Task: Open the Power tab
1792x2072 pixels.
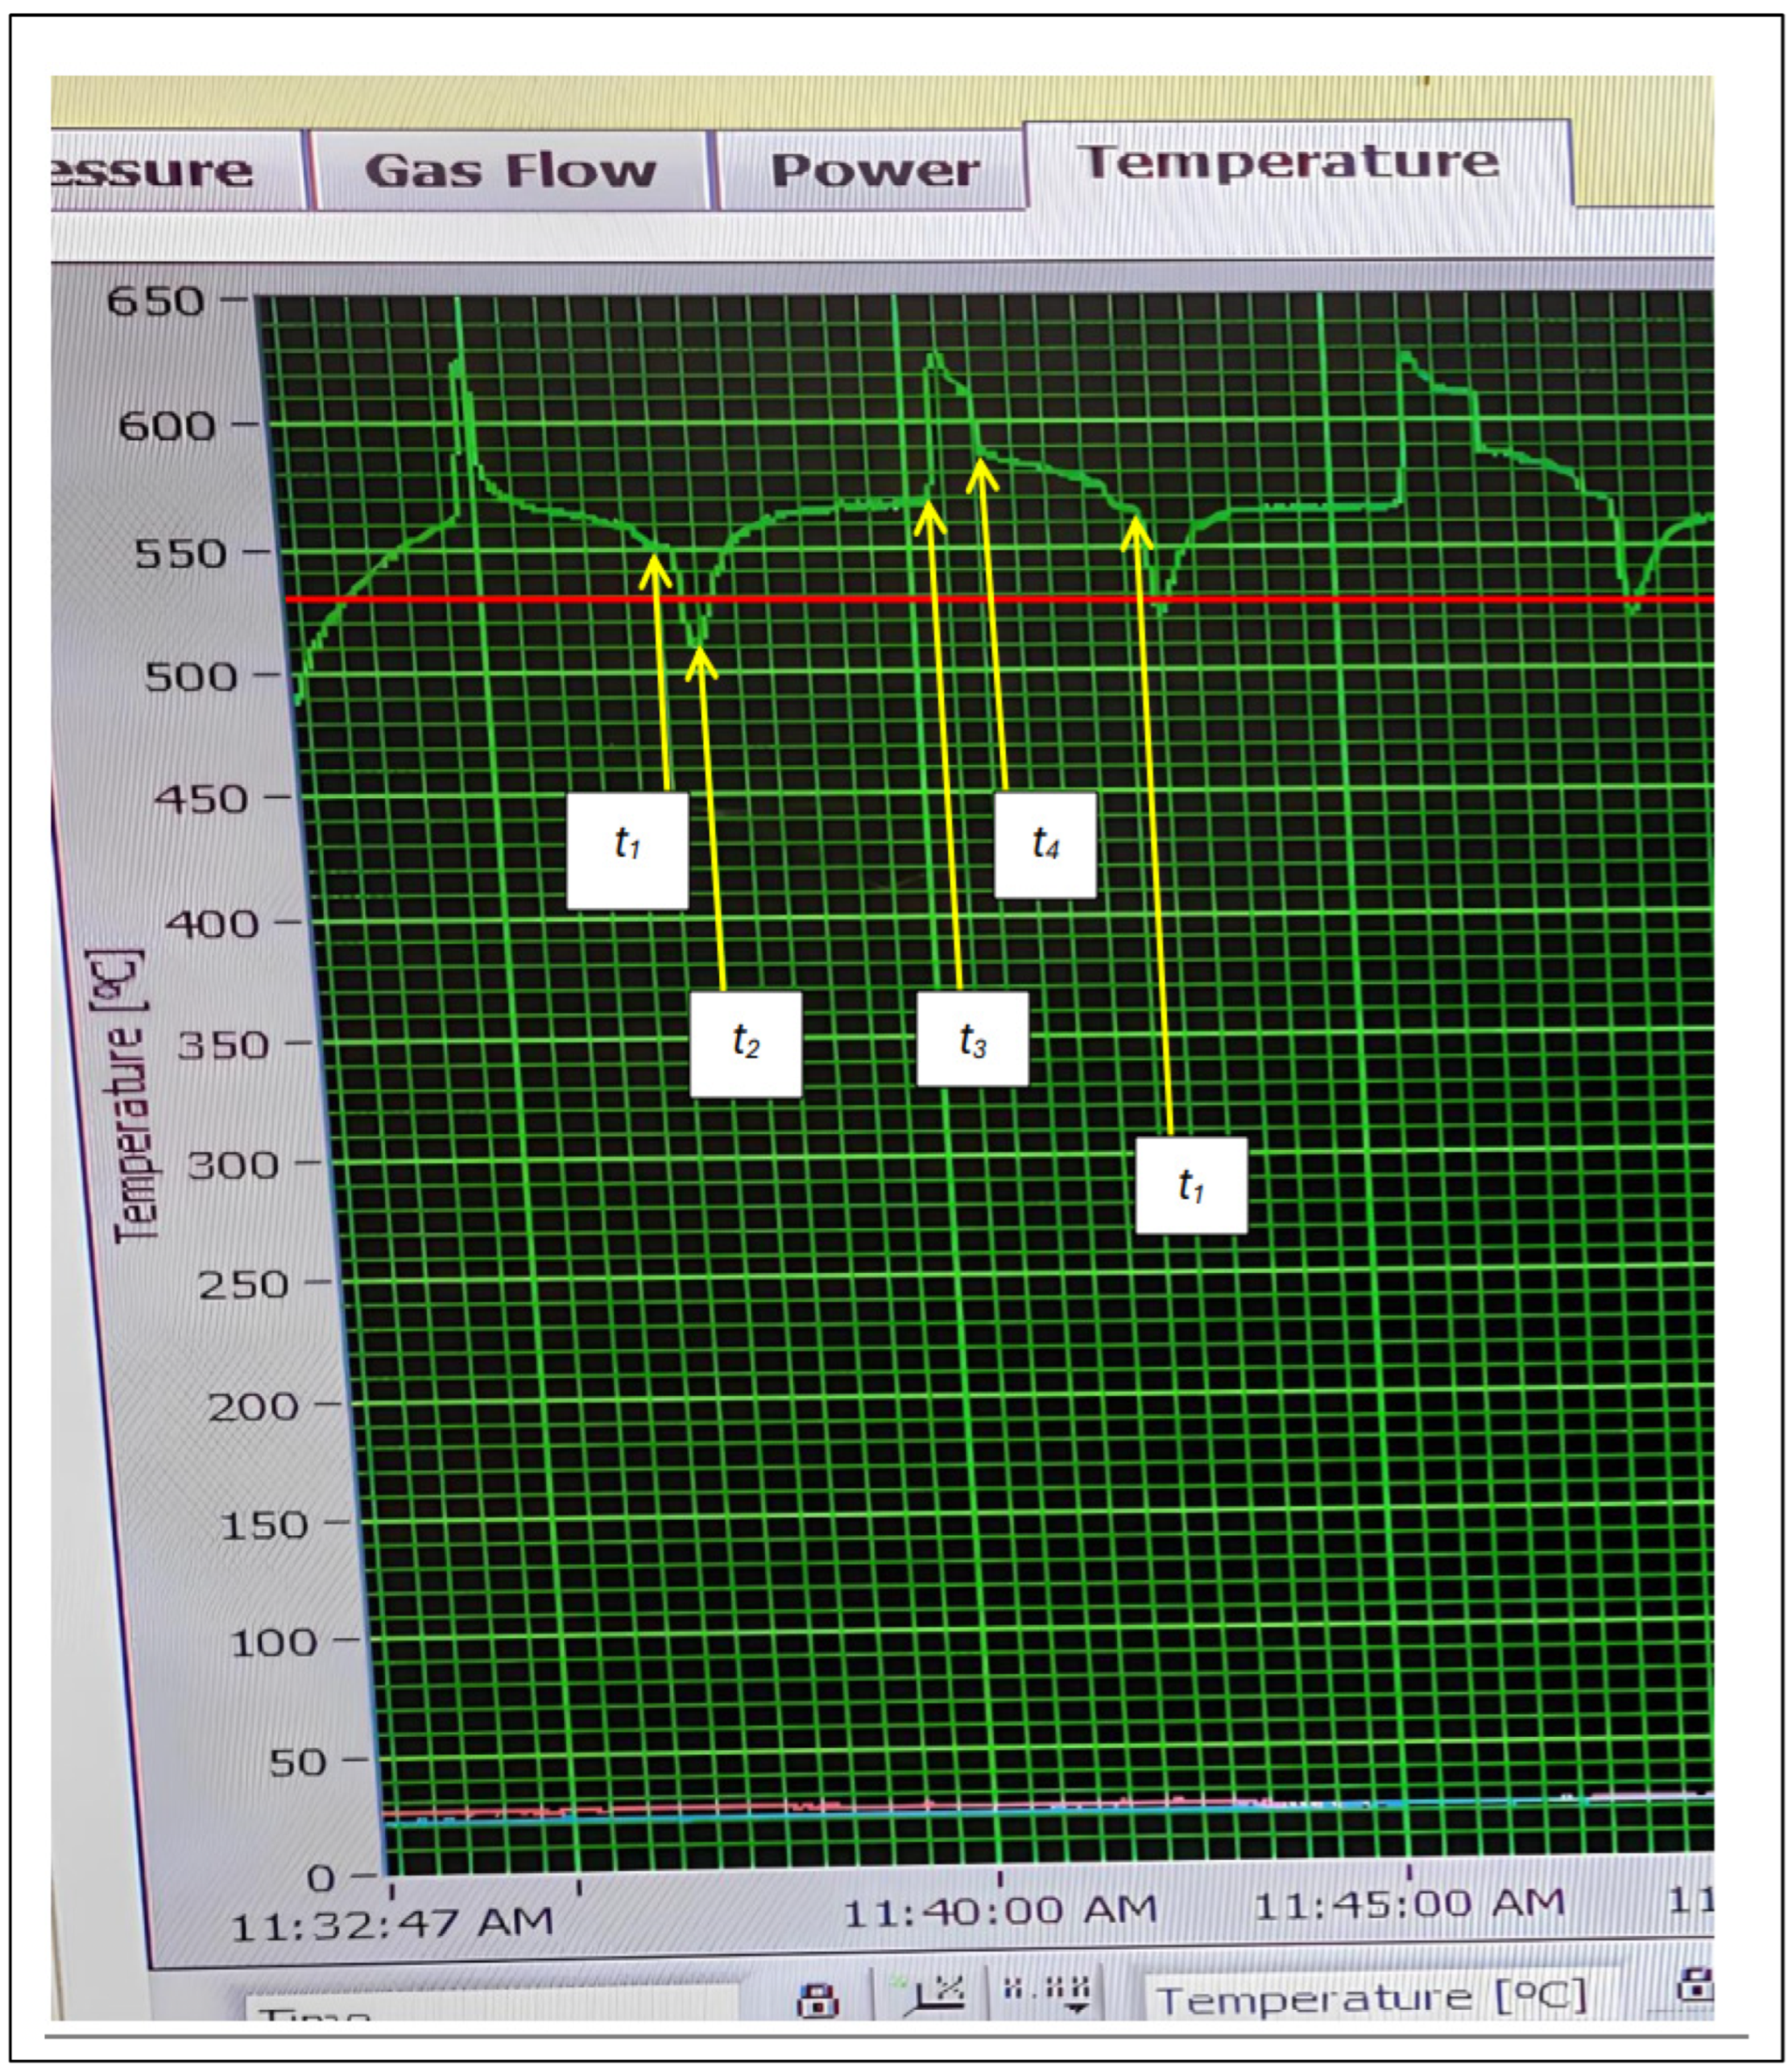Action: [x=873, y=171]
